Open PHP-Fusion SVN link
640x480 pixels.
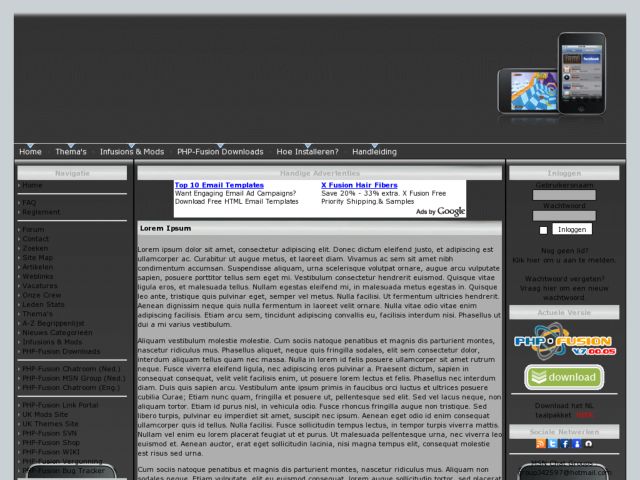coord(49,433)
